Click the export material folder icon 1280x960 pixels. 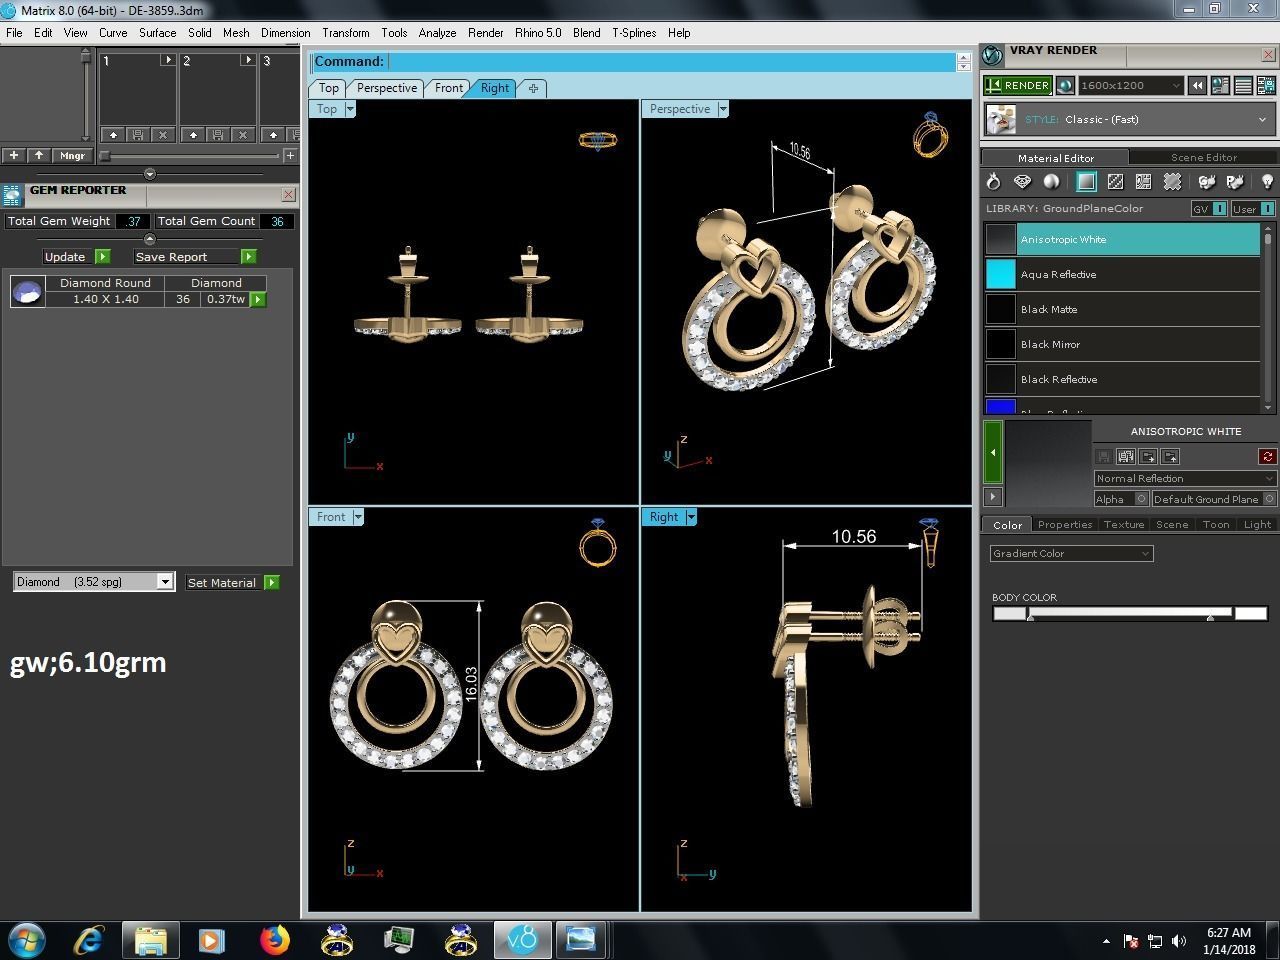click(1148, 456)
